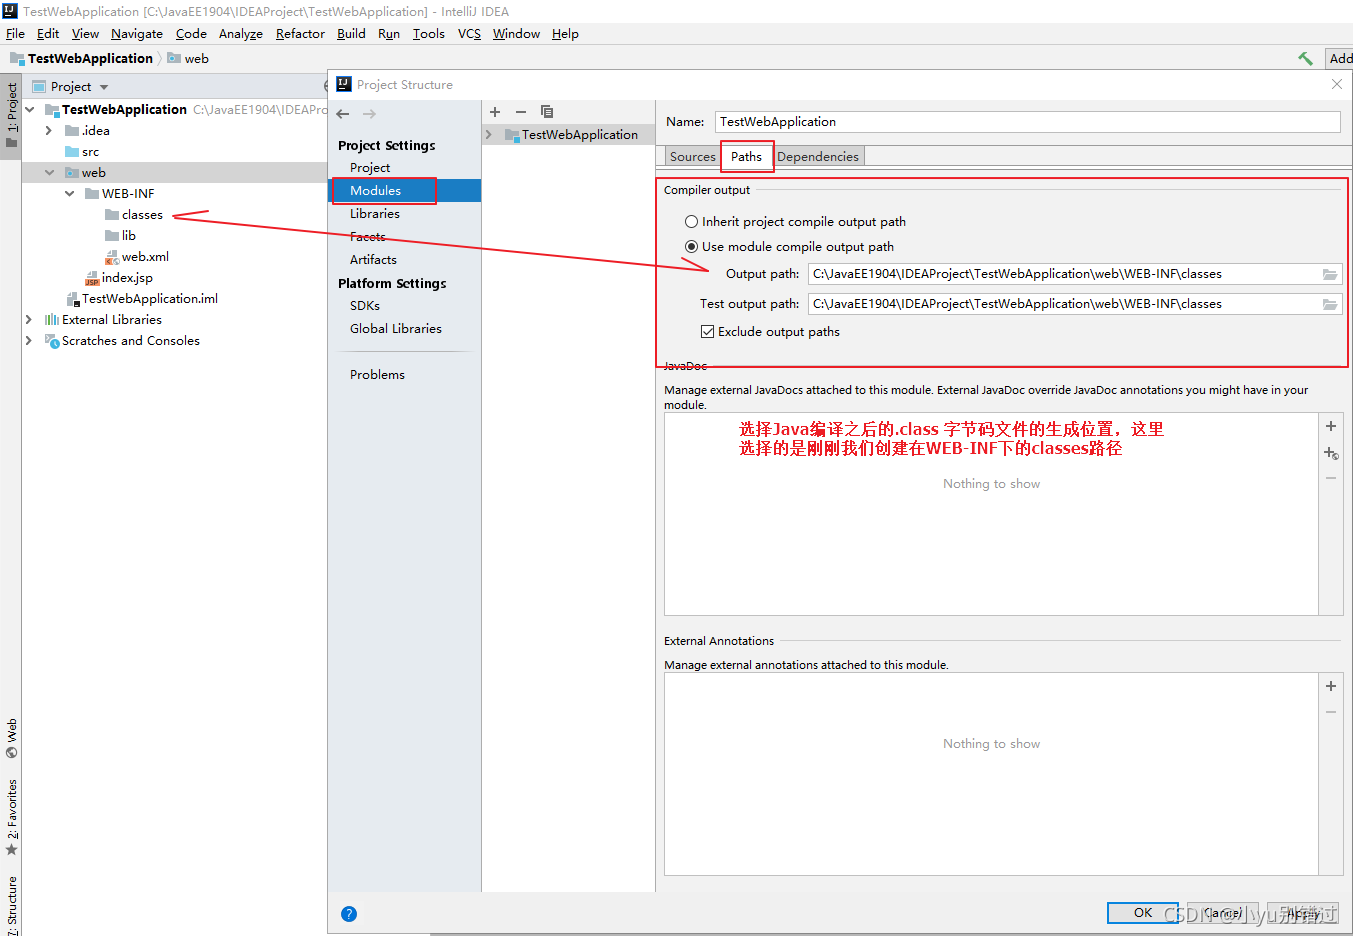The width and height of the screenshot is (1353, 936).
Task: Select SDKs under Platform Settings
Action: click(365, 306)
